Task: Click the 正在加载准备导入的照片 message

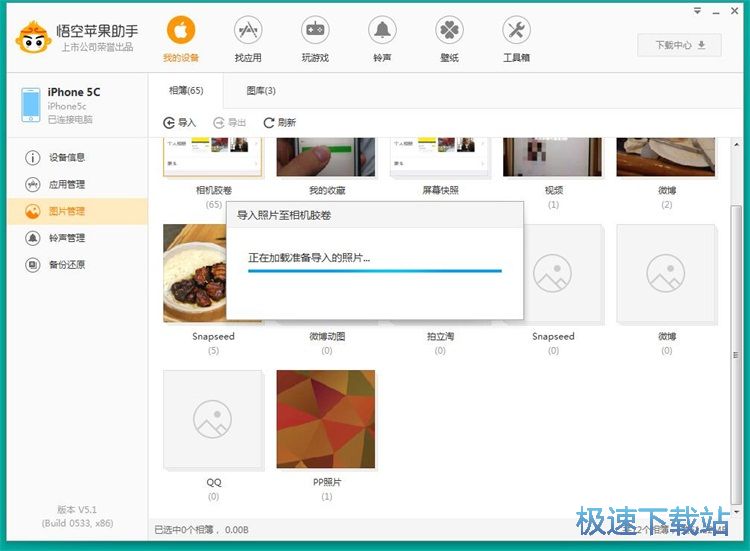Action: (x=309, y=258)
